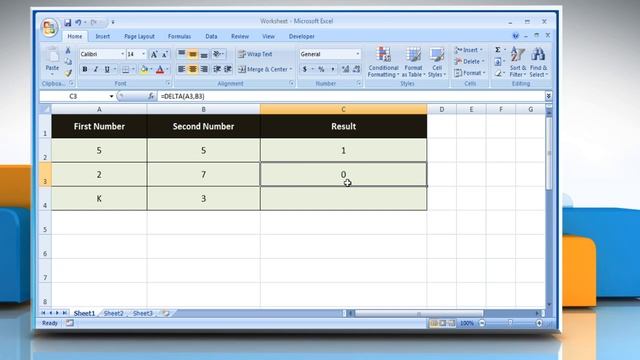Align text right in the cell
The height and width of the screenshot is (360, 640).
(x=204, y=69)
